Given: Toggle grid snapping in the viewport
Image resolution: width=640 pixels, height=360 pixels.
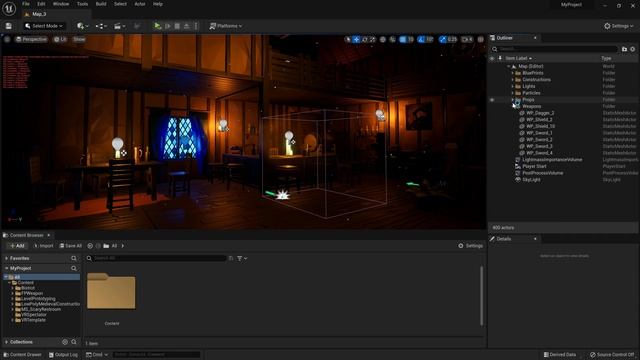Looking at the screenshot, I should pyautogui.click(x=403, y=40).
